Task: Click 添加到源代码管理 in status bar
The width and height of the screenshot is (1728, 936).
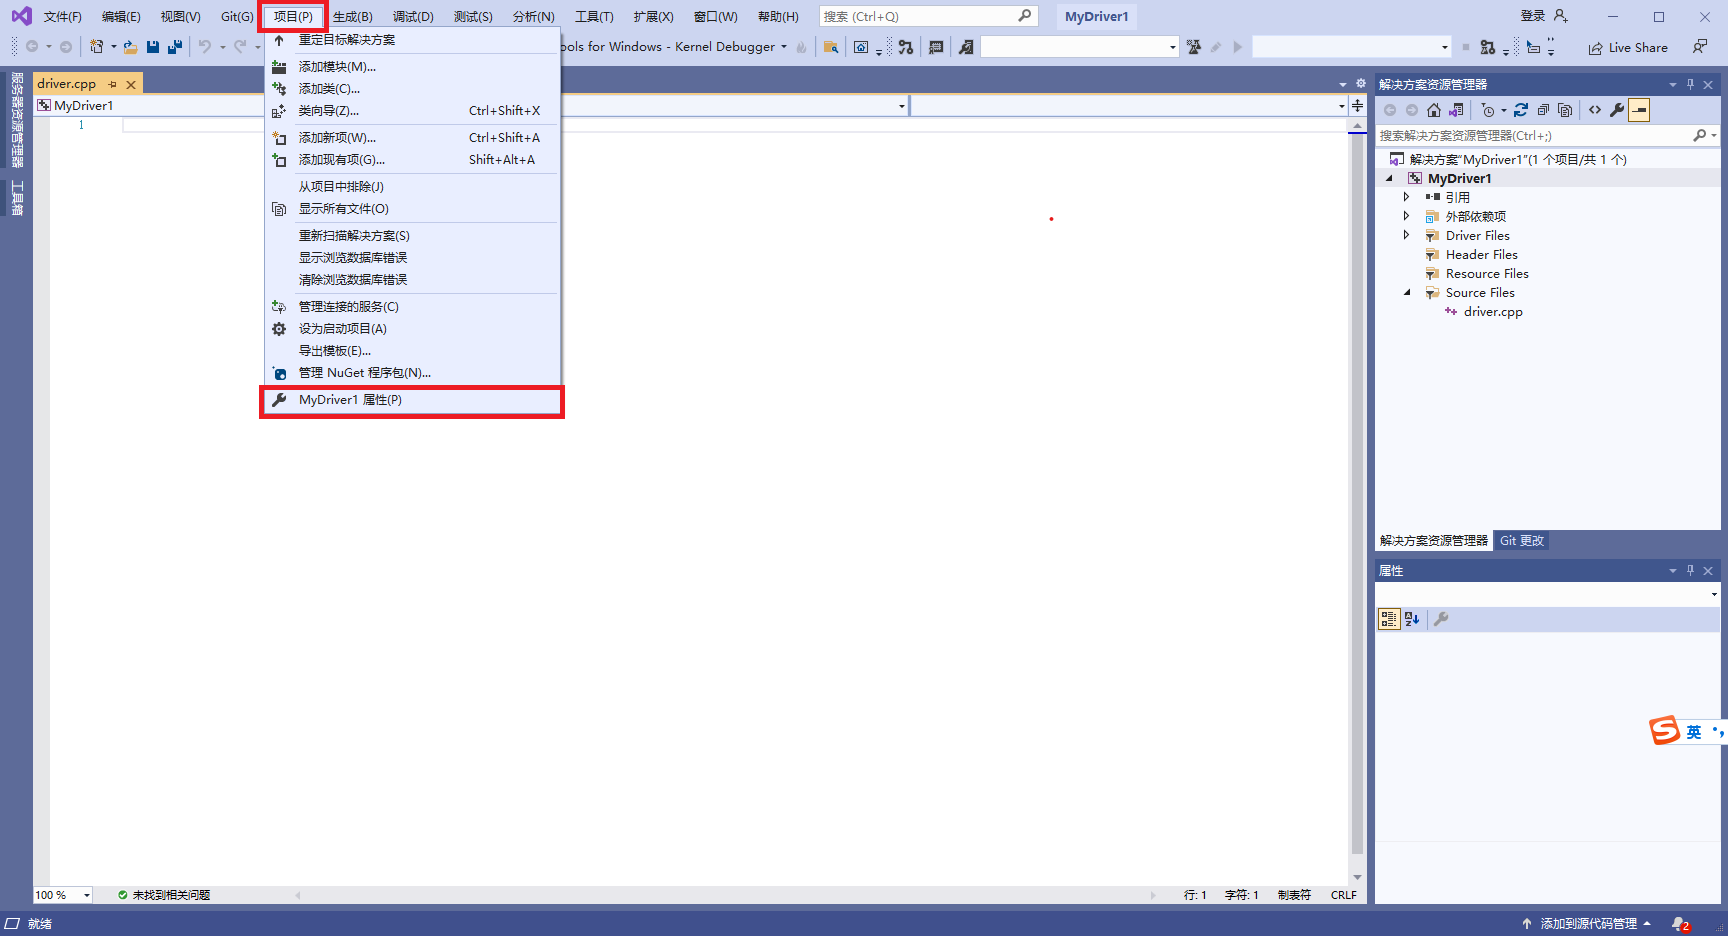Action: [1587, 924]
